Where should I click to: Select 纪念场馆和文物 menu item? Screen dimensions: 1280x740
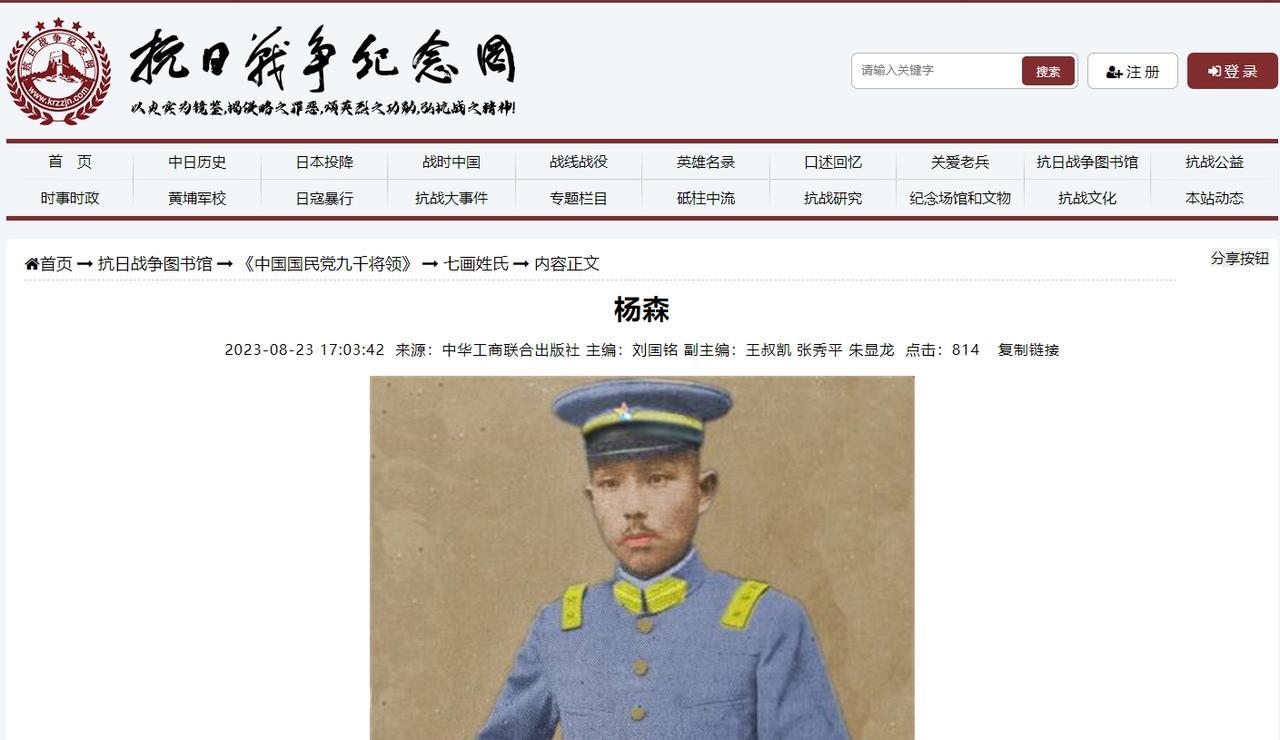tap(960, 198)
